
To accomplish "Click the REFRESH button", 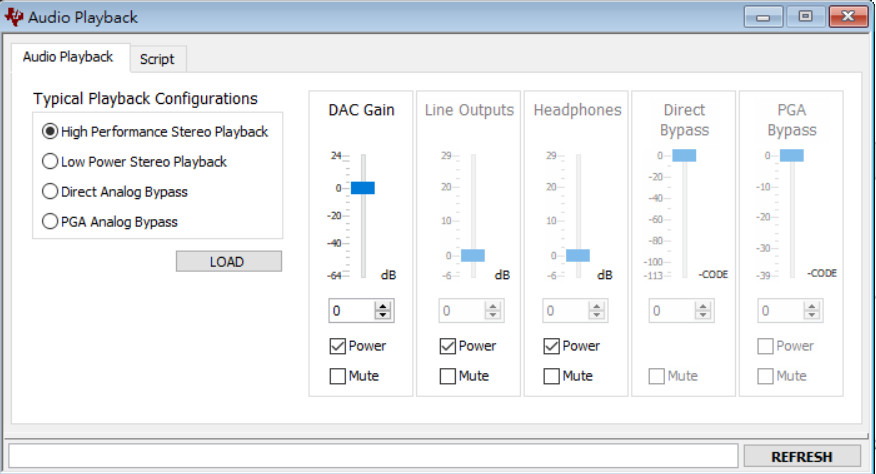I will (802, 457).
